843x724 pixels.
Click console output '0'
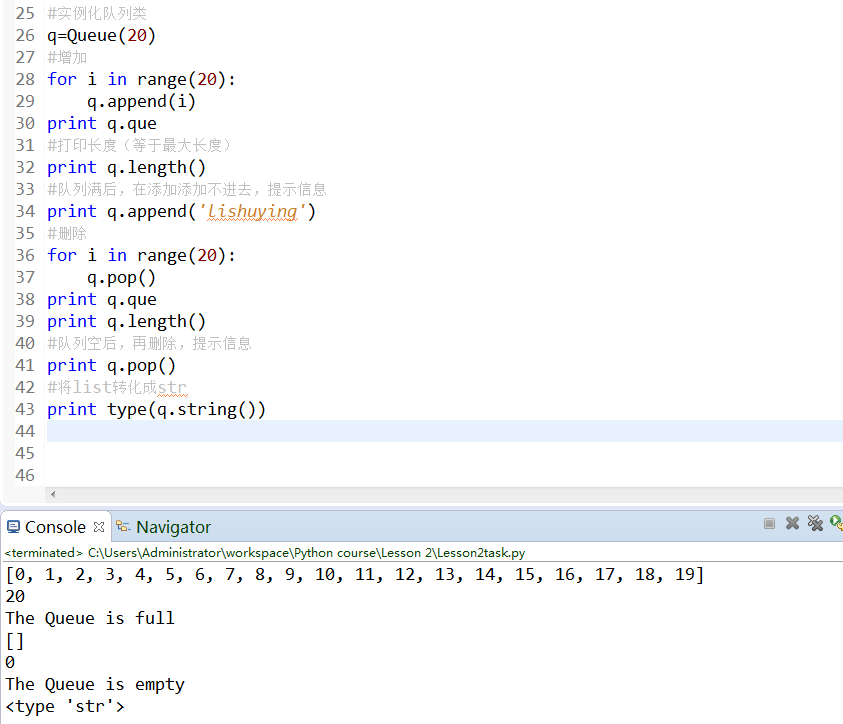tap(10, 663)
